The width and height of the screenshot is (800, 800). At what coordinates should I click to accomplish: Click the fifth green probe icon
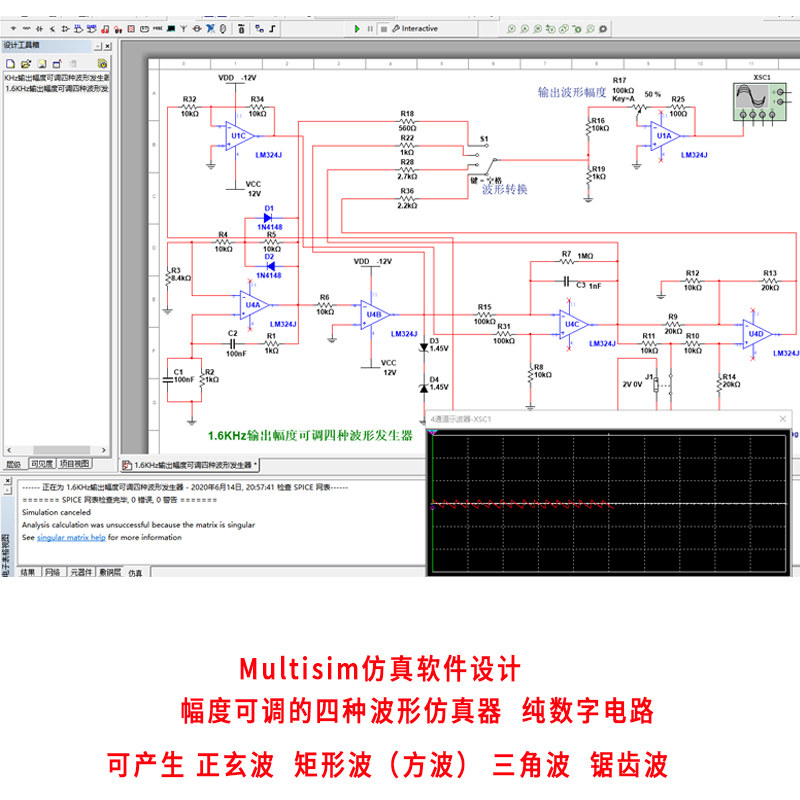(x=564, y=29)
